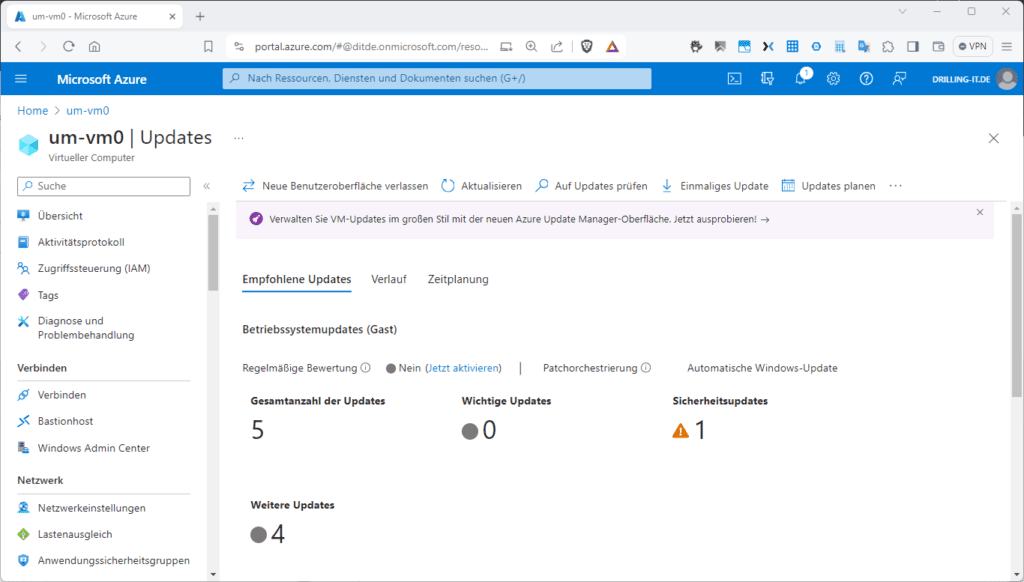Click the Azure global search box
This screenshot has height=582, width=1024.
click(x=437, y=78)
